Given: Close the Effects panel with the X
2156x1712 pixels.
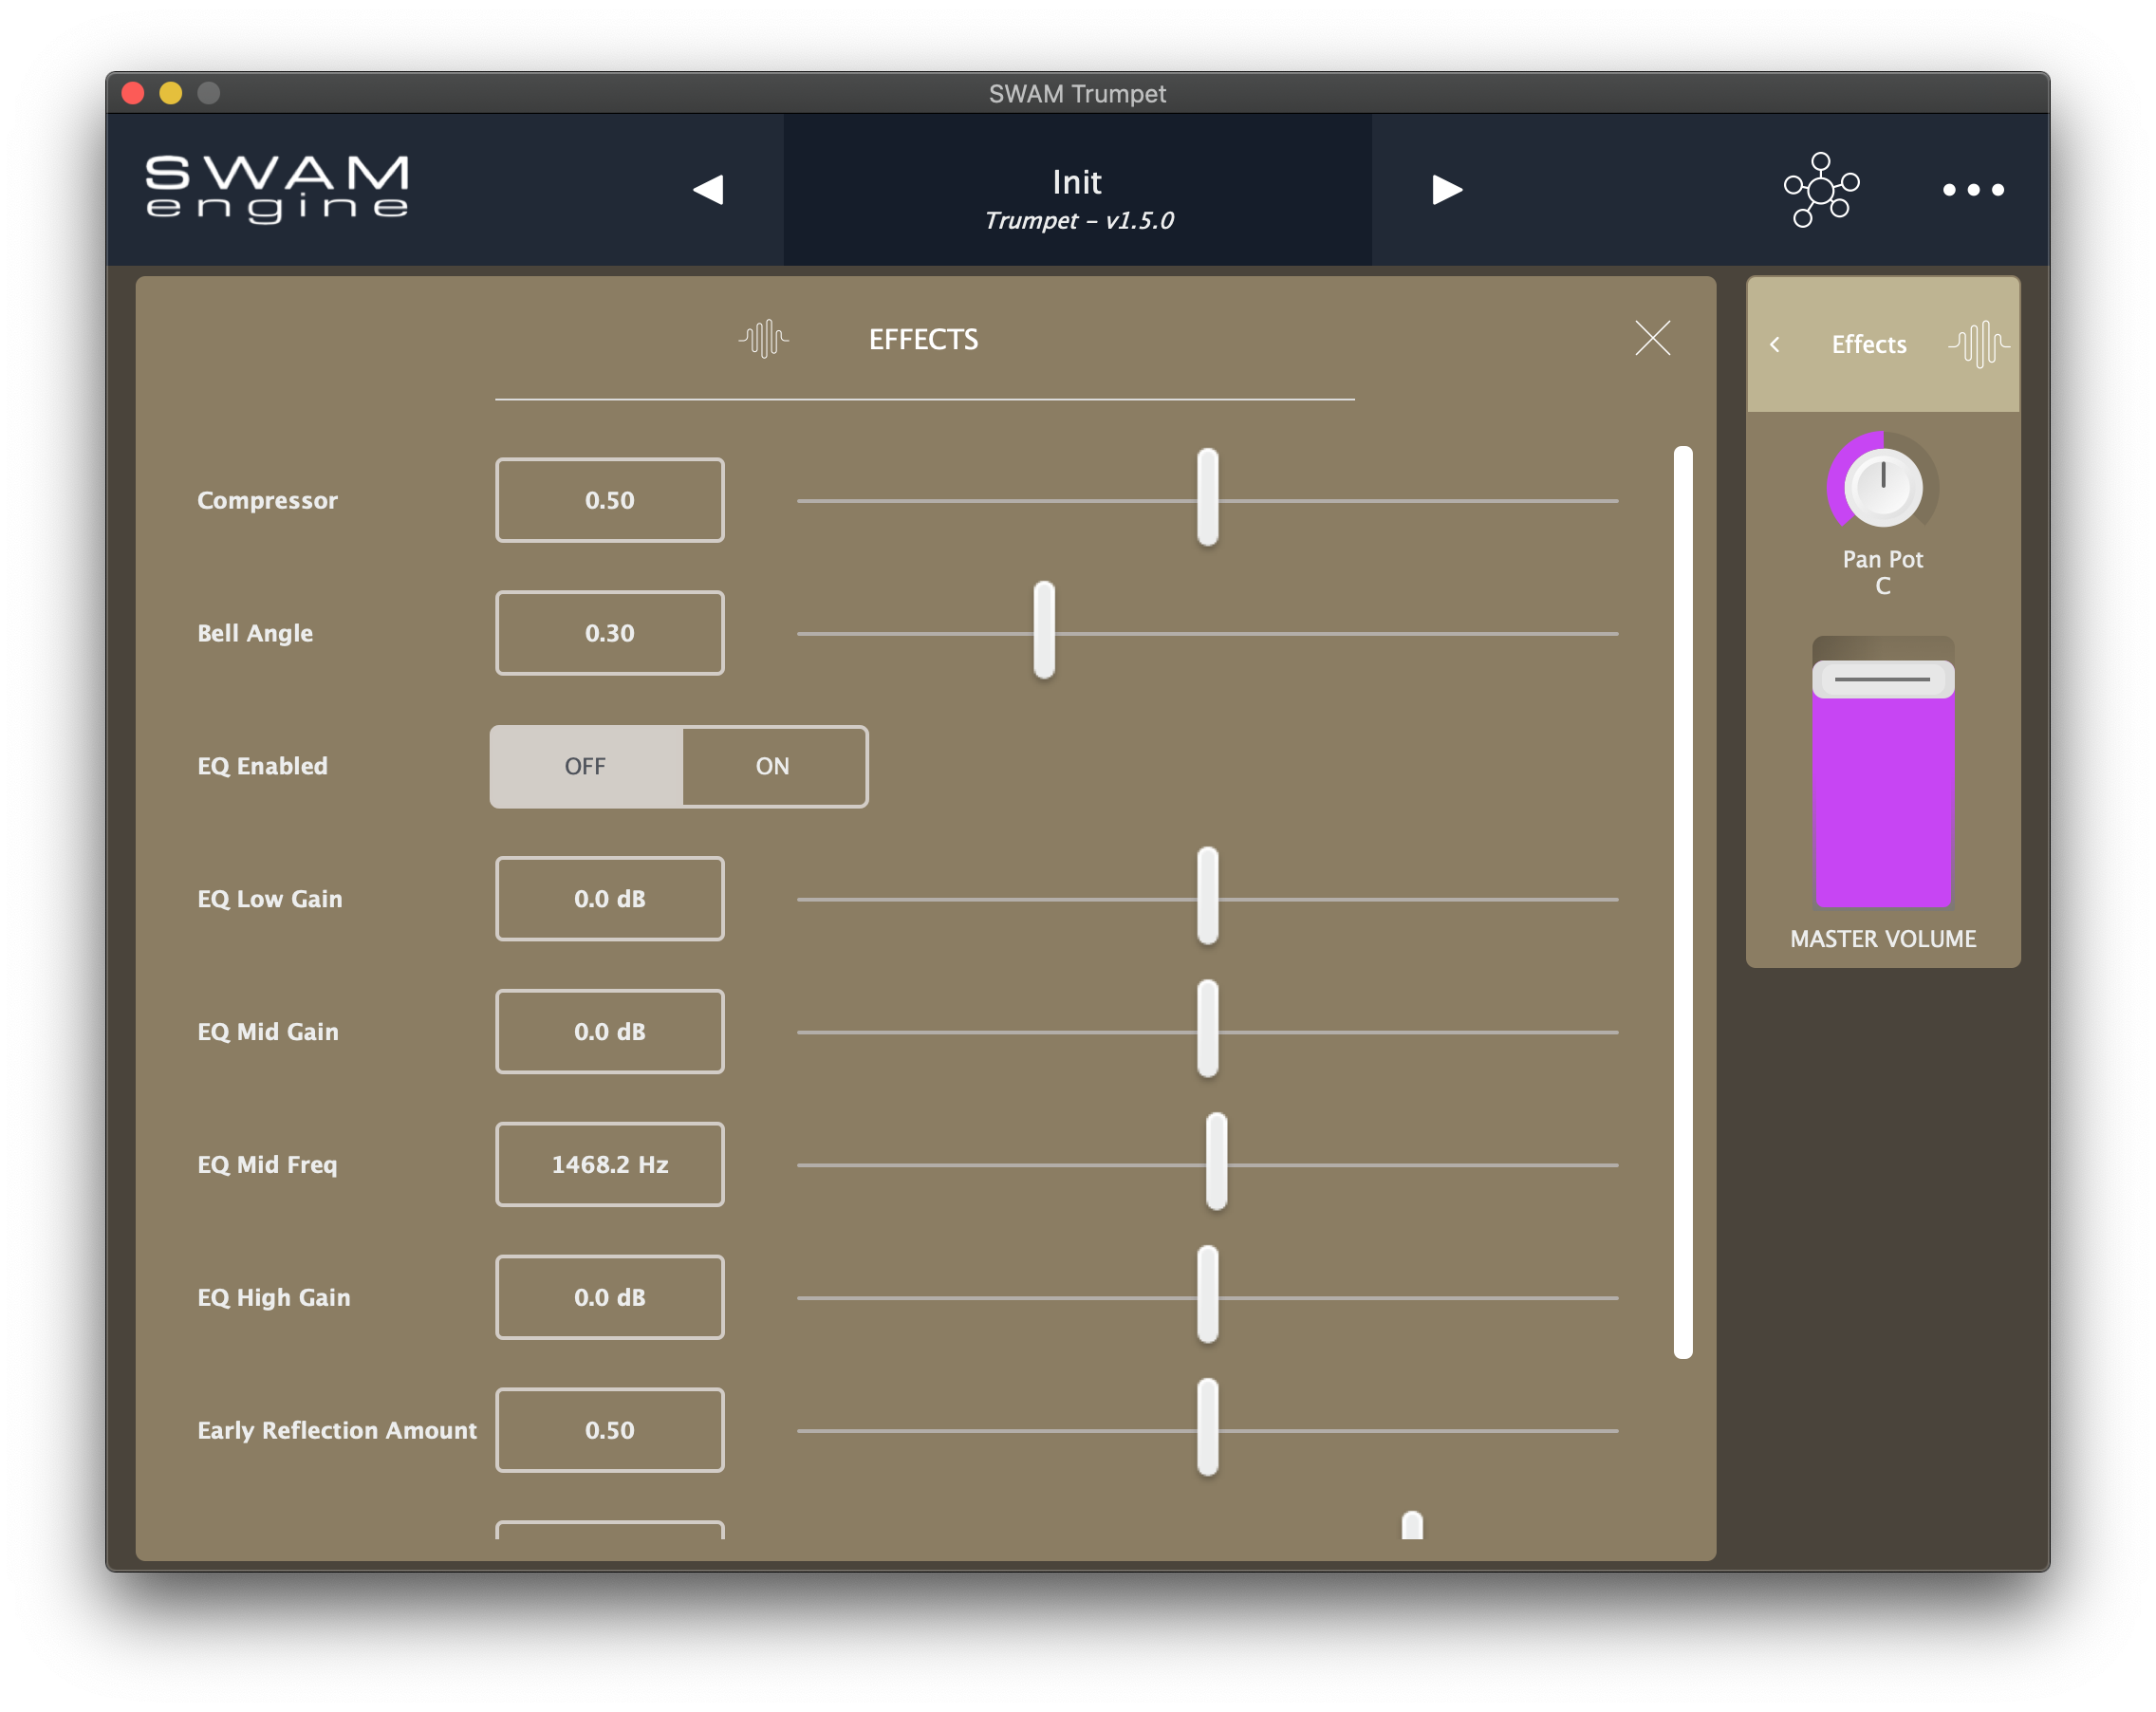Looking at the screenshot, I should [x=1652, y=338].
